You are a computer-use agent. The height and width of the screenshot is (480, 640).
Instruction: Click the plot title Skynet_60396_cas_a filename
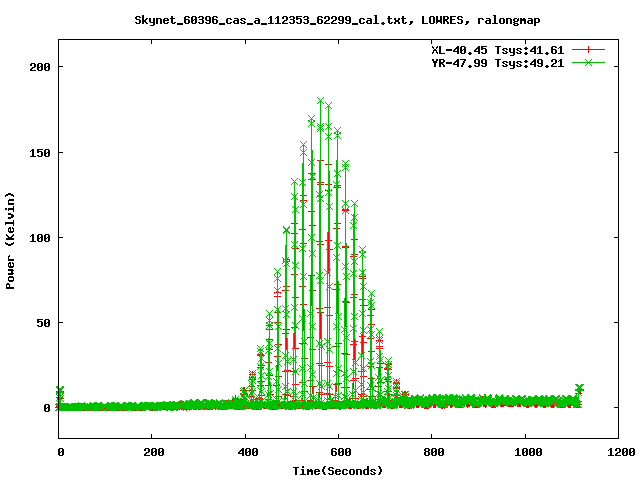point(271,20)
